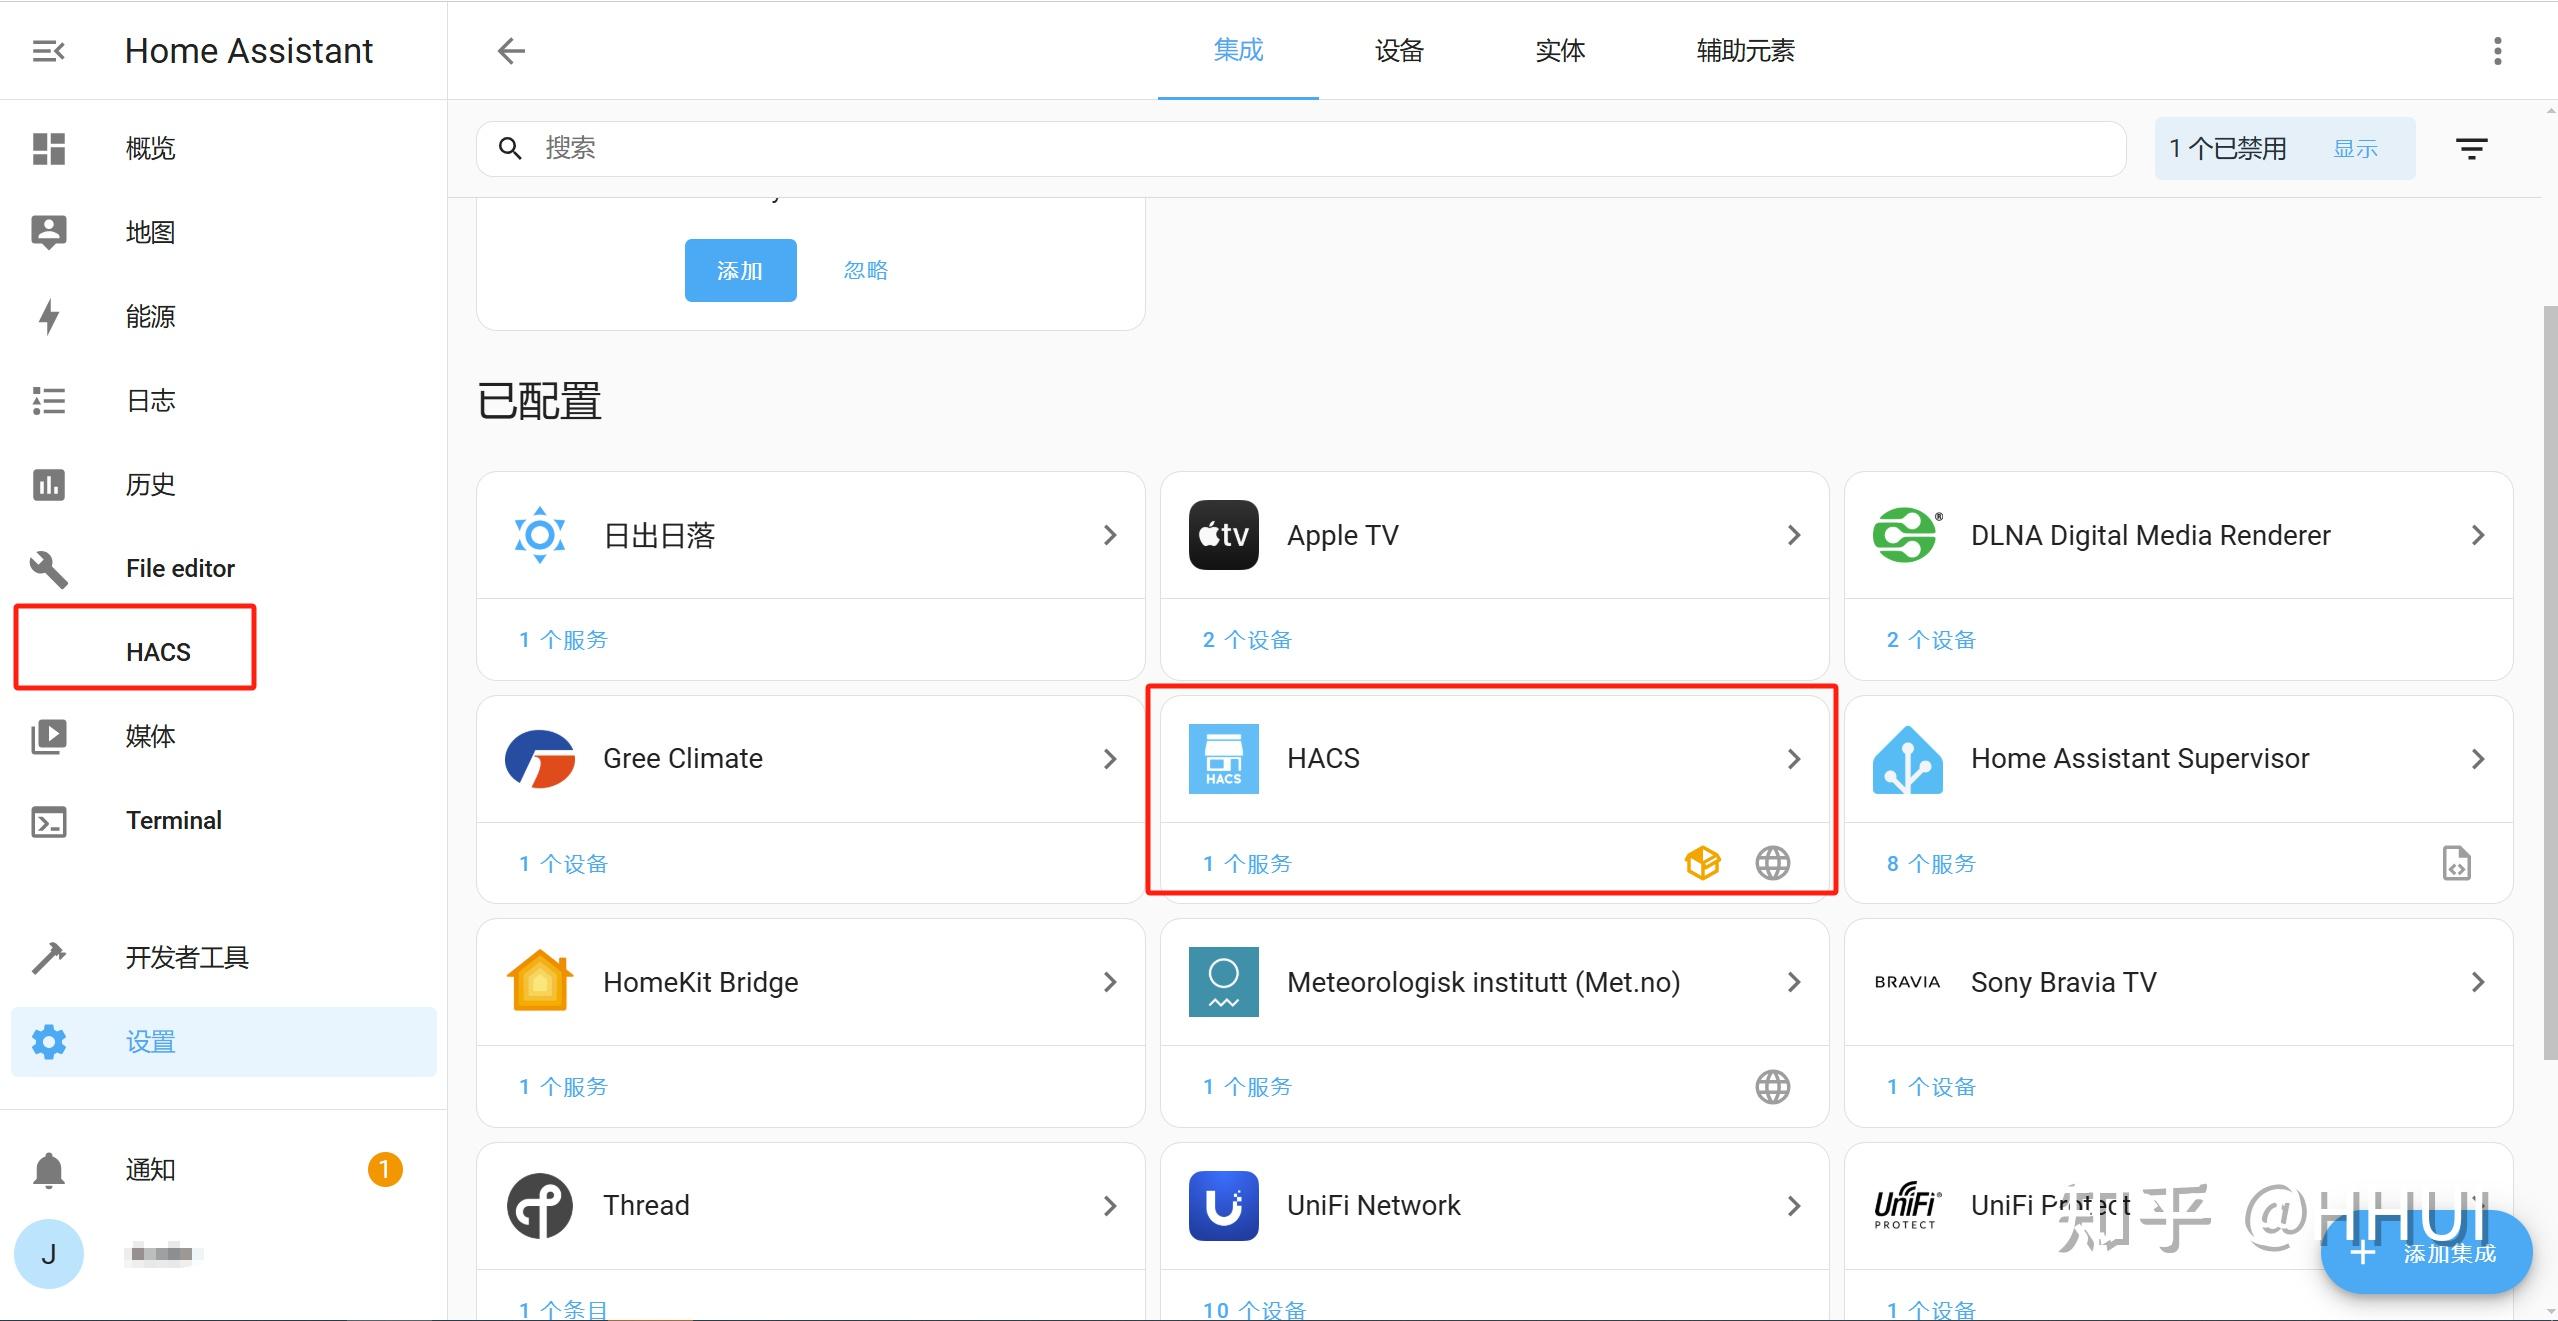2558x1321 pixels.
Task: Click the yellow custom-component box icon on HACS card
Action: point(1701,862)
